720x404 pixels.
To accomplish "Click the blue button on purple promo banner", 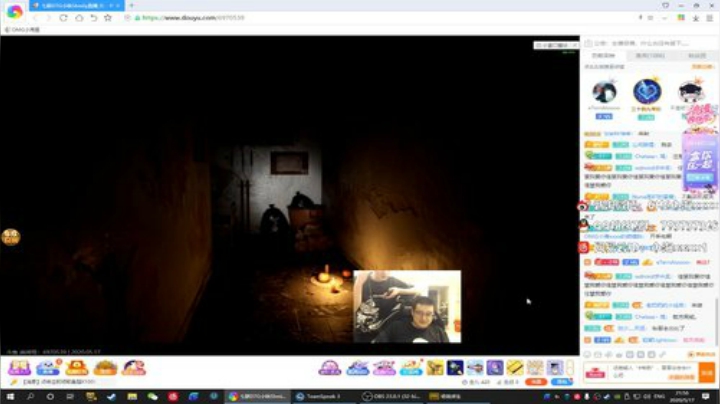I will point(700,177).
